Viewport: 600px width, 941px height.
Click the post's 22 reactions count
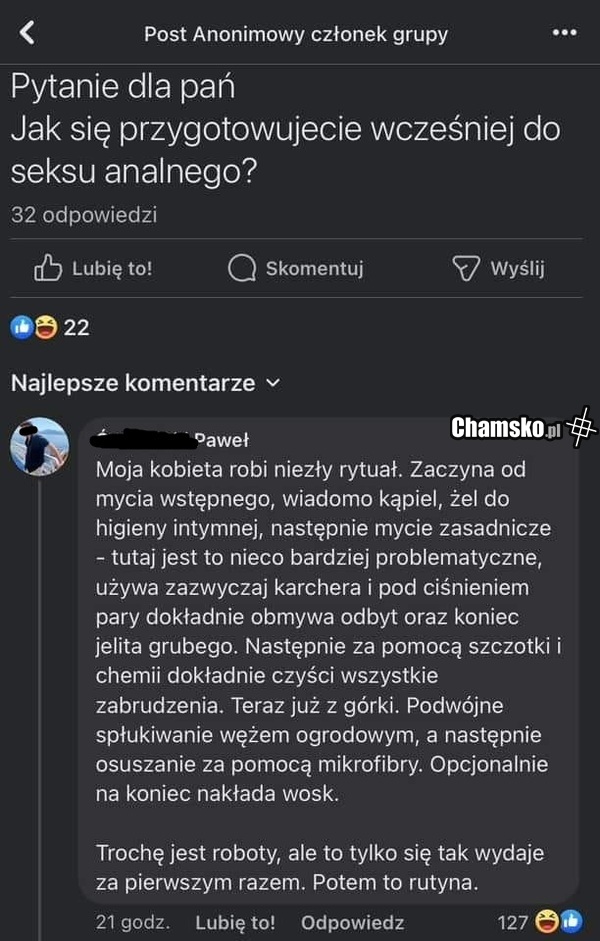click(77, 327)
